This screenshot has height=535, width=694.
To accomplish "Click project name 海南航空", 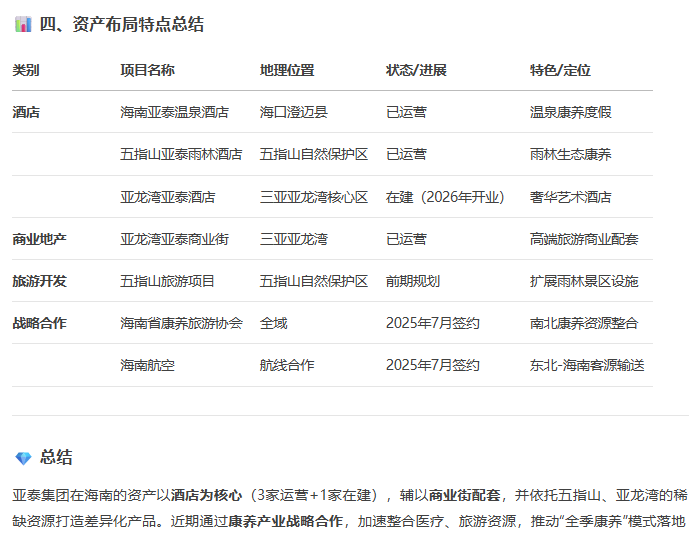I will (x=147, y=365).
